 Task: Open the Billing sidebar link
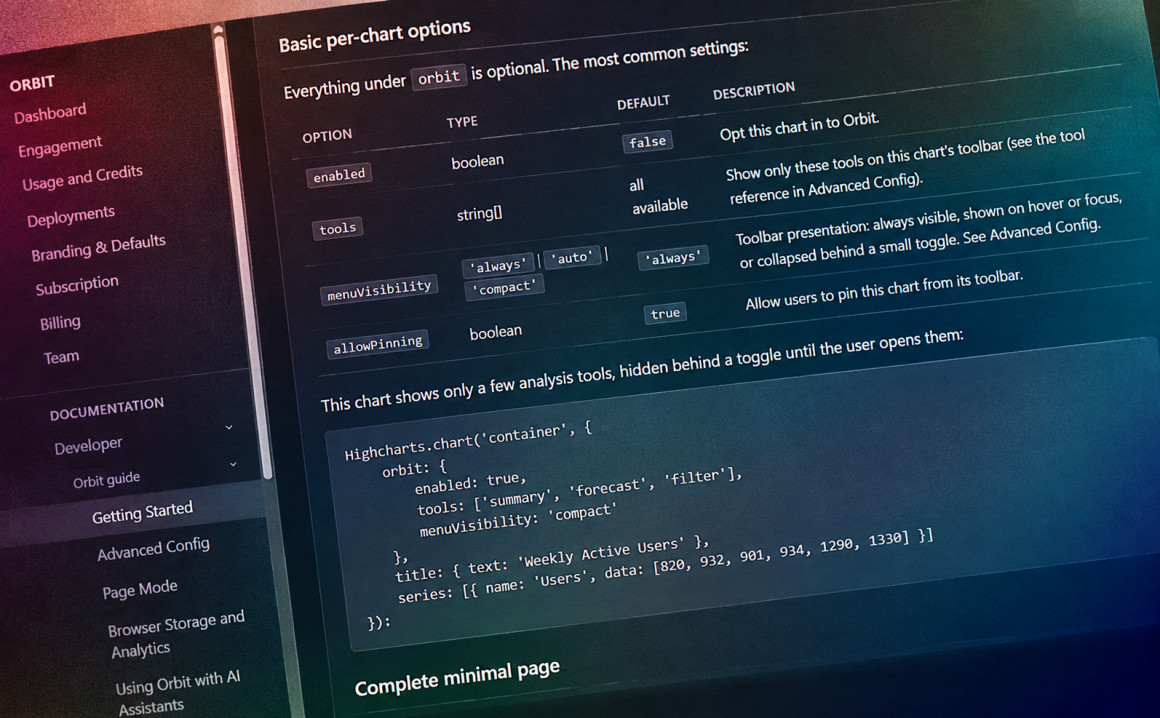61,322
